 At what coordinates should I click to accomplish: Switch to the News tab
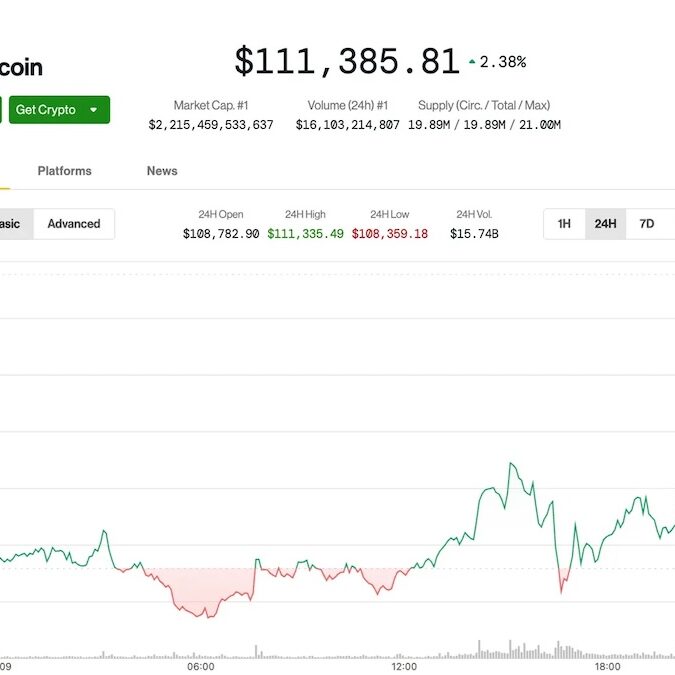click(162, 171)
